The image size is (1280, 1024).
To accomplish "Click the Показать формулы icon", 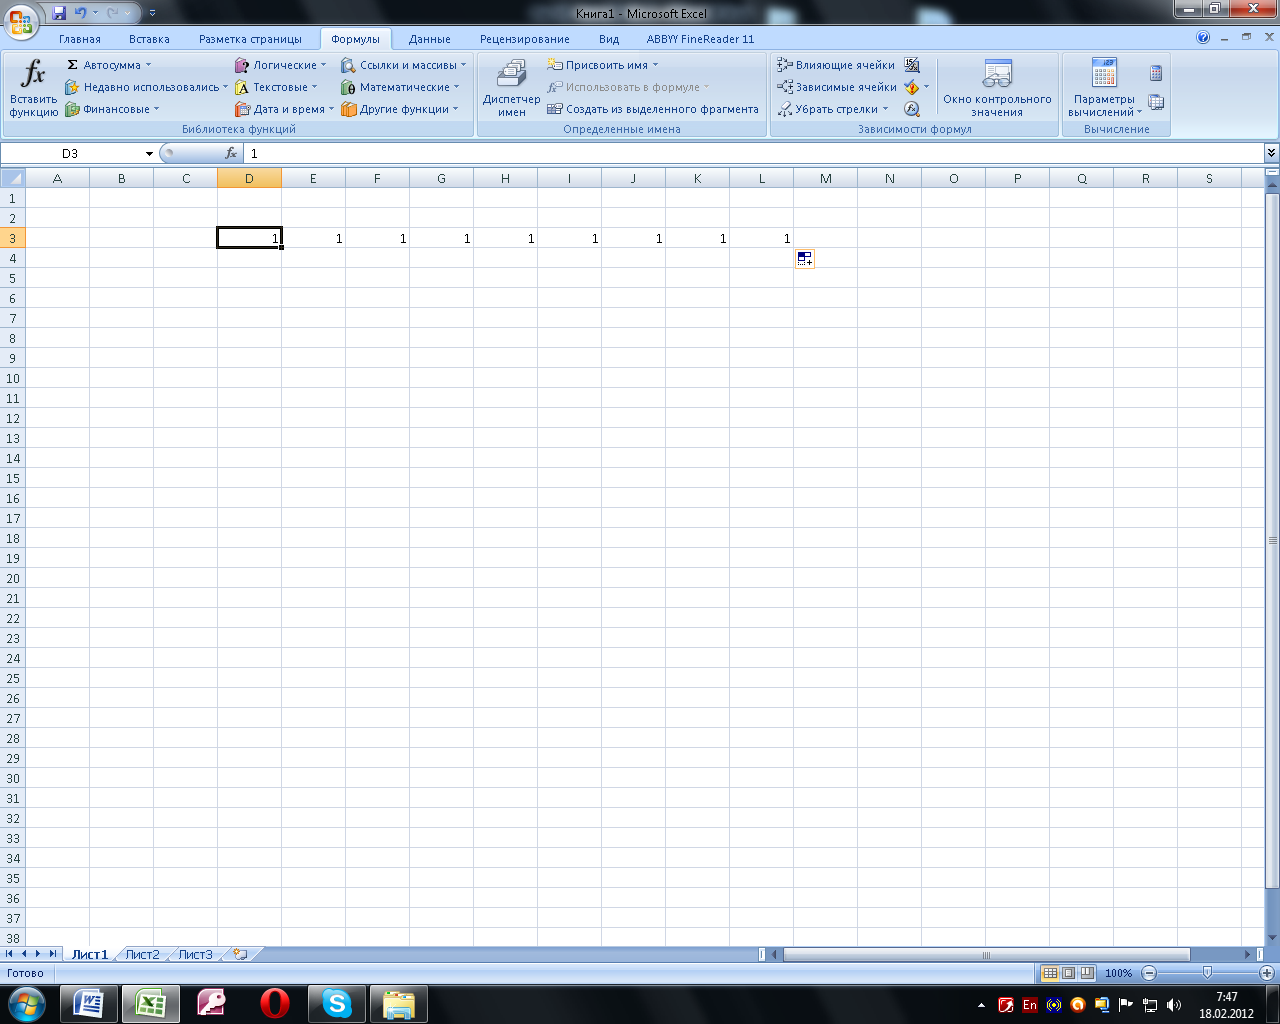I will (x=912, y=65).
